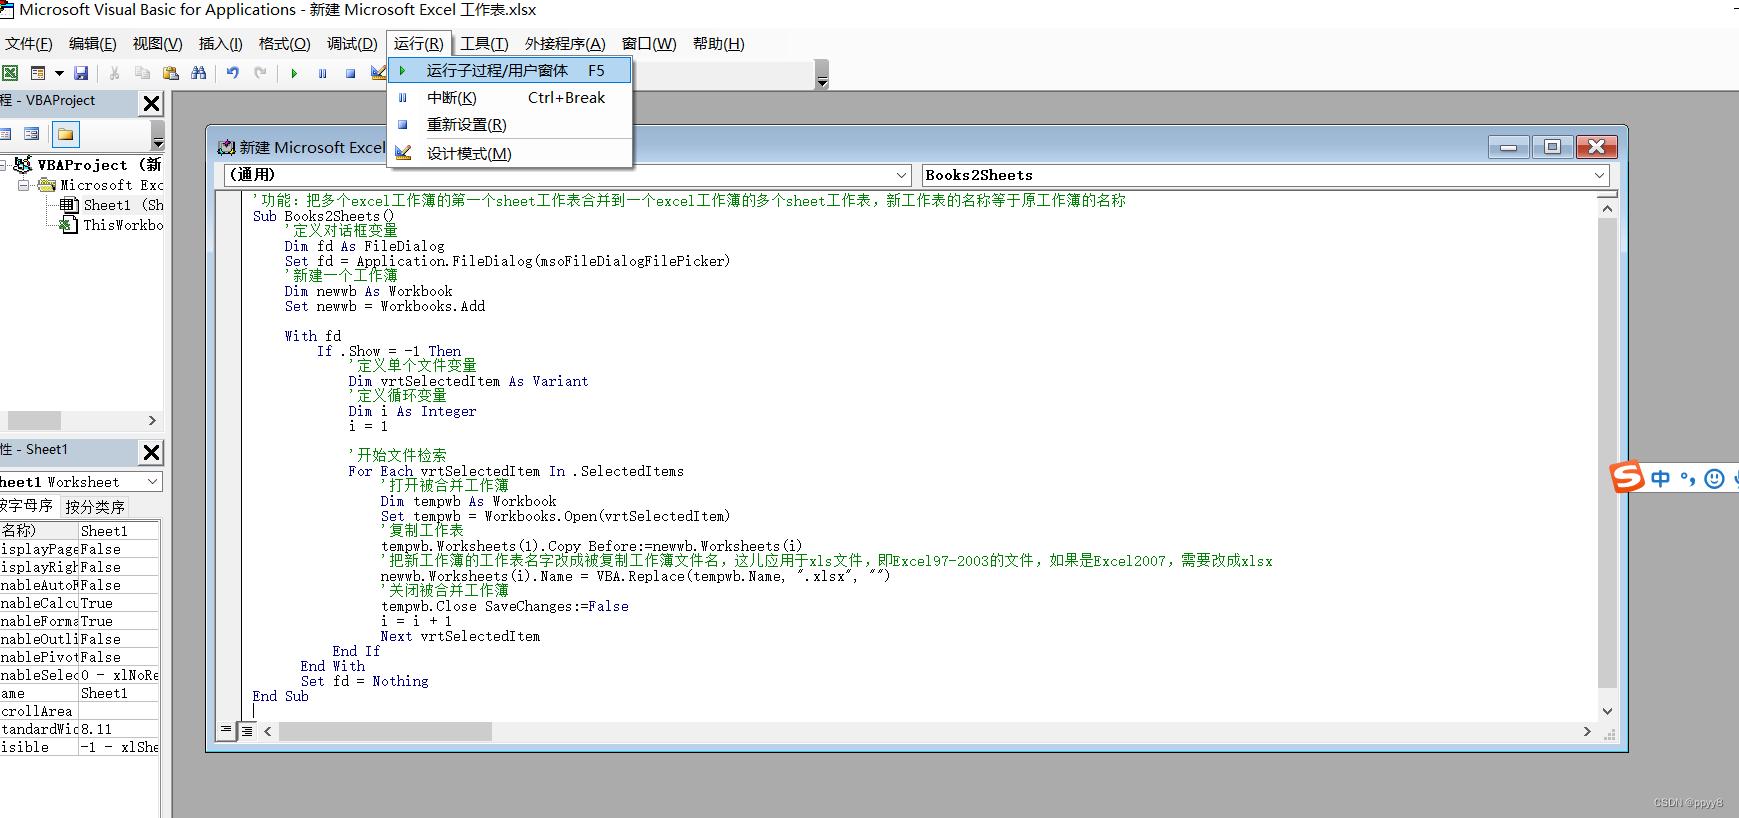Collapse the Microsoft Excel Objects folder
This screenshot has width=1739, height=818.
pyautogui.click(x=23, y=185)
